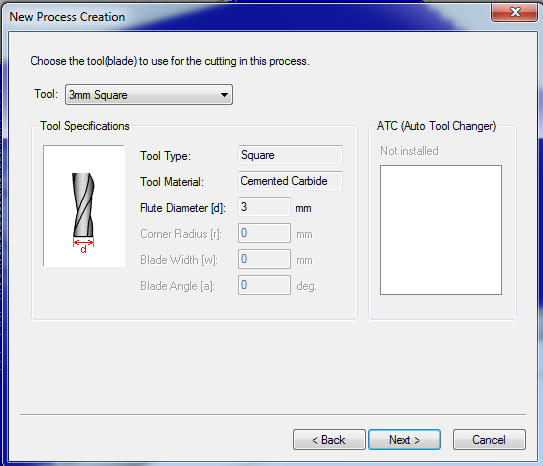Cancel the New Process Creation dialog
The height and width of the screenshot is (466, 543).
(x=489, y=440)
